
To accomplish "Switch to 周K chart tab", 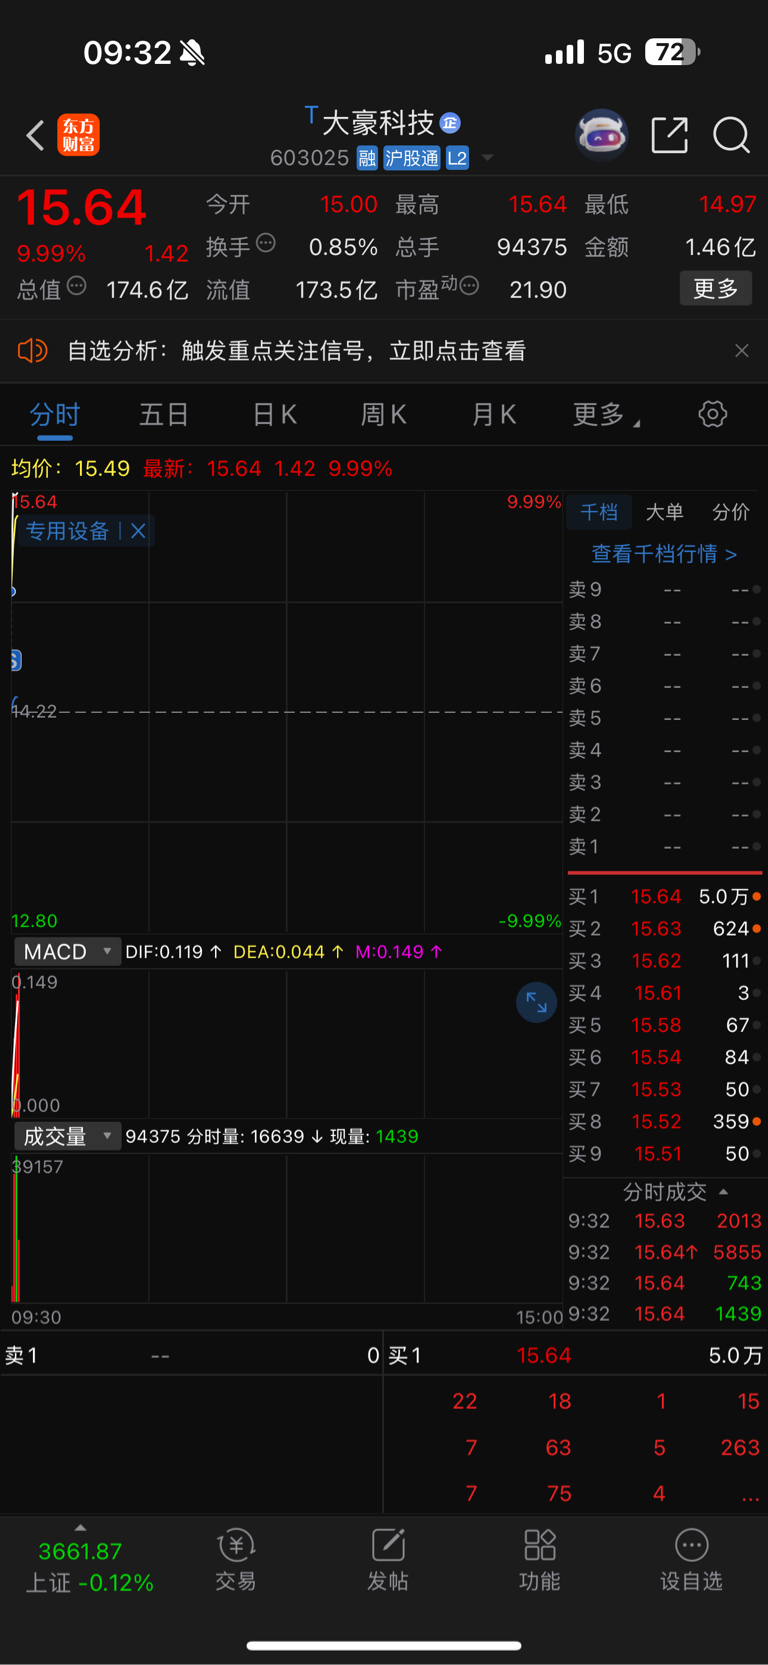I will (384, 414).
